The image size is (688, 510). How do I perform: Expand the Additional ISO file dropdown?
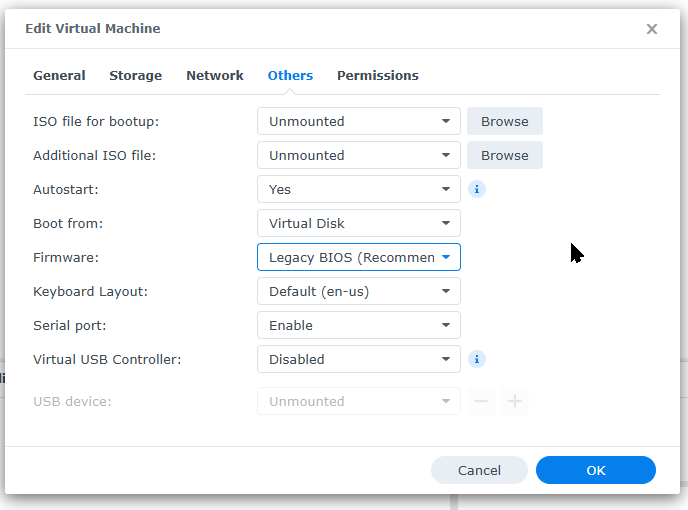click(x=358, y=155)
